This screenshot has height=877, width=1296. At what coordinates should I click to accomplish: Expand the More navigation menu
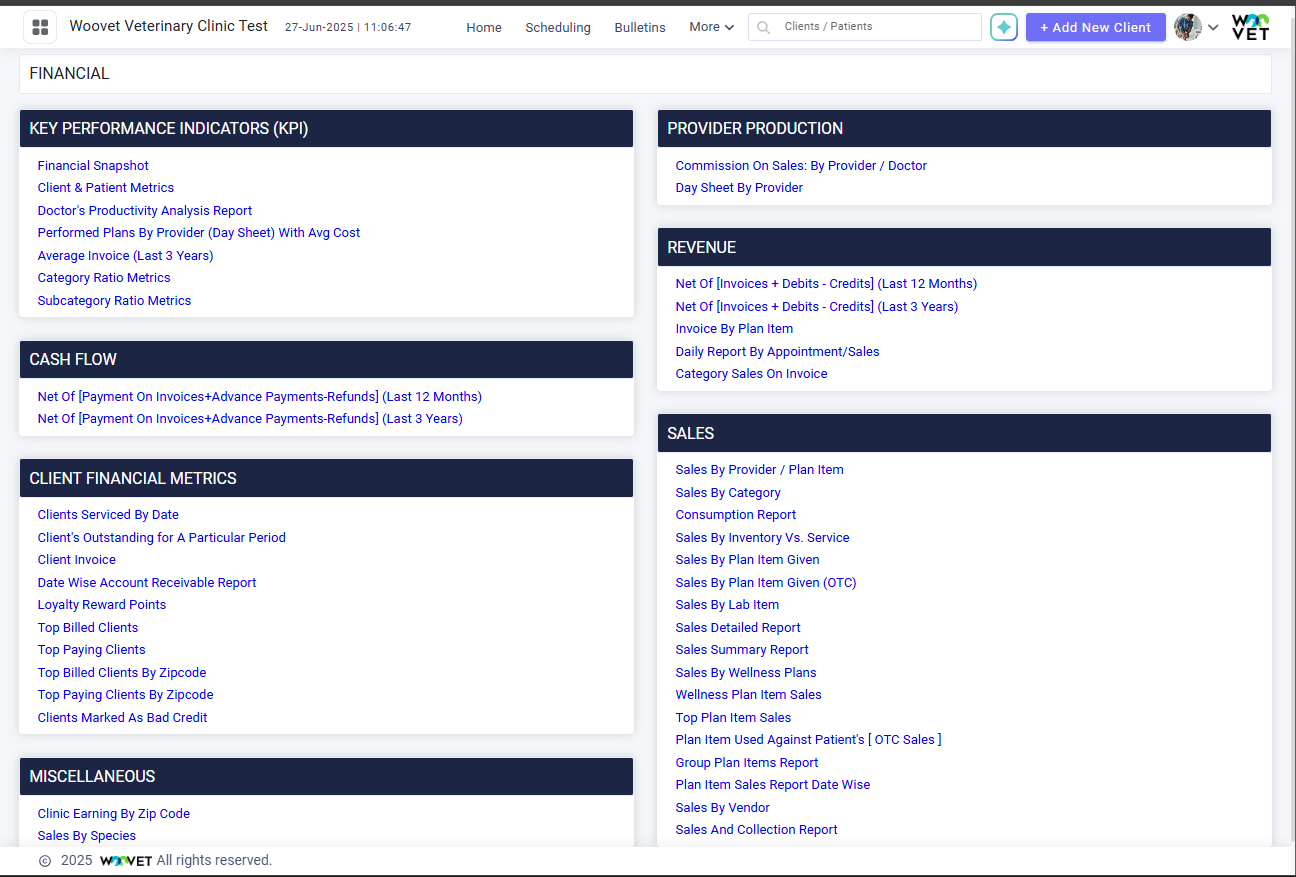coord(710,27)
